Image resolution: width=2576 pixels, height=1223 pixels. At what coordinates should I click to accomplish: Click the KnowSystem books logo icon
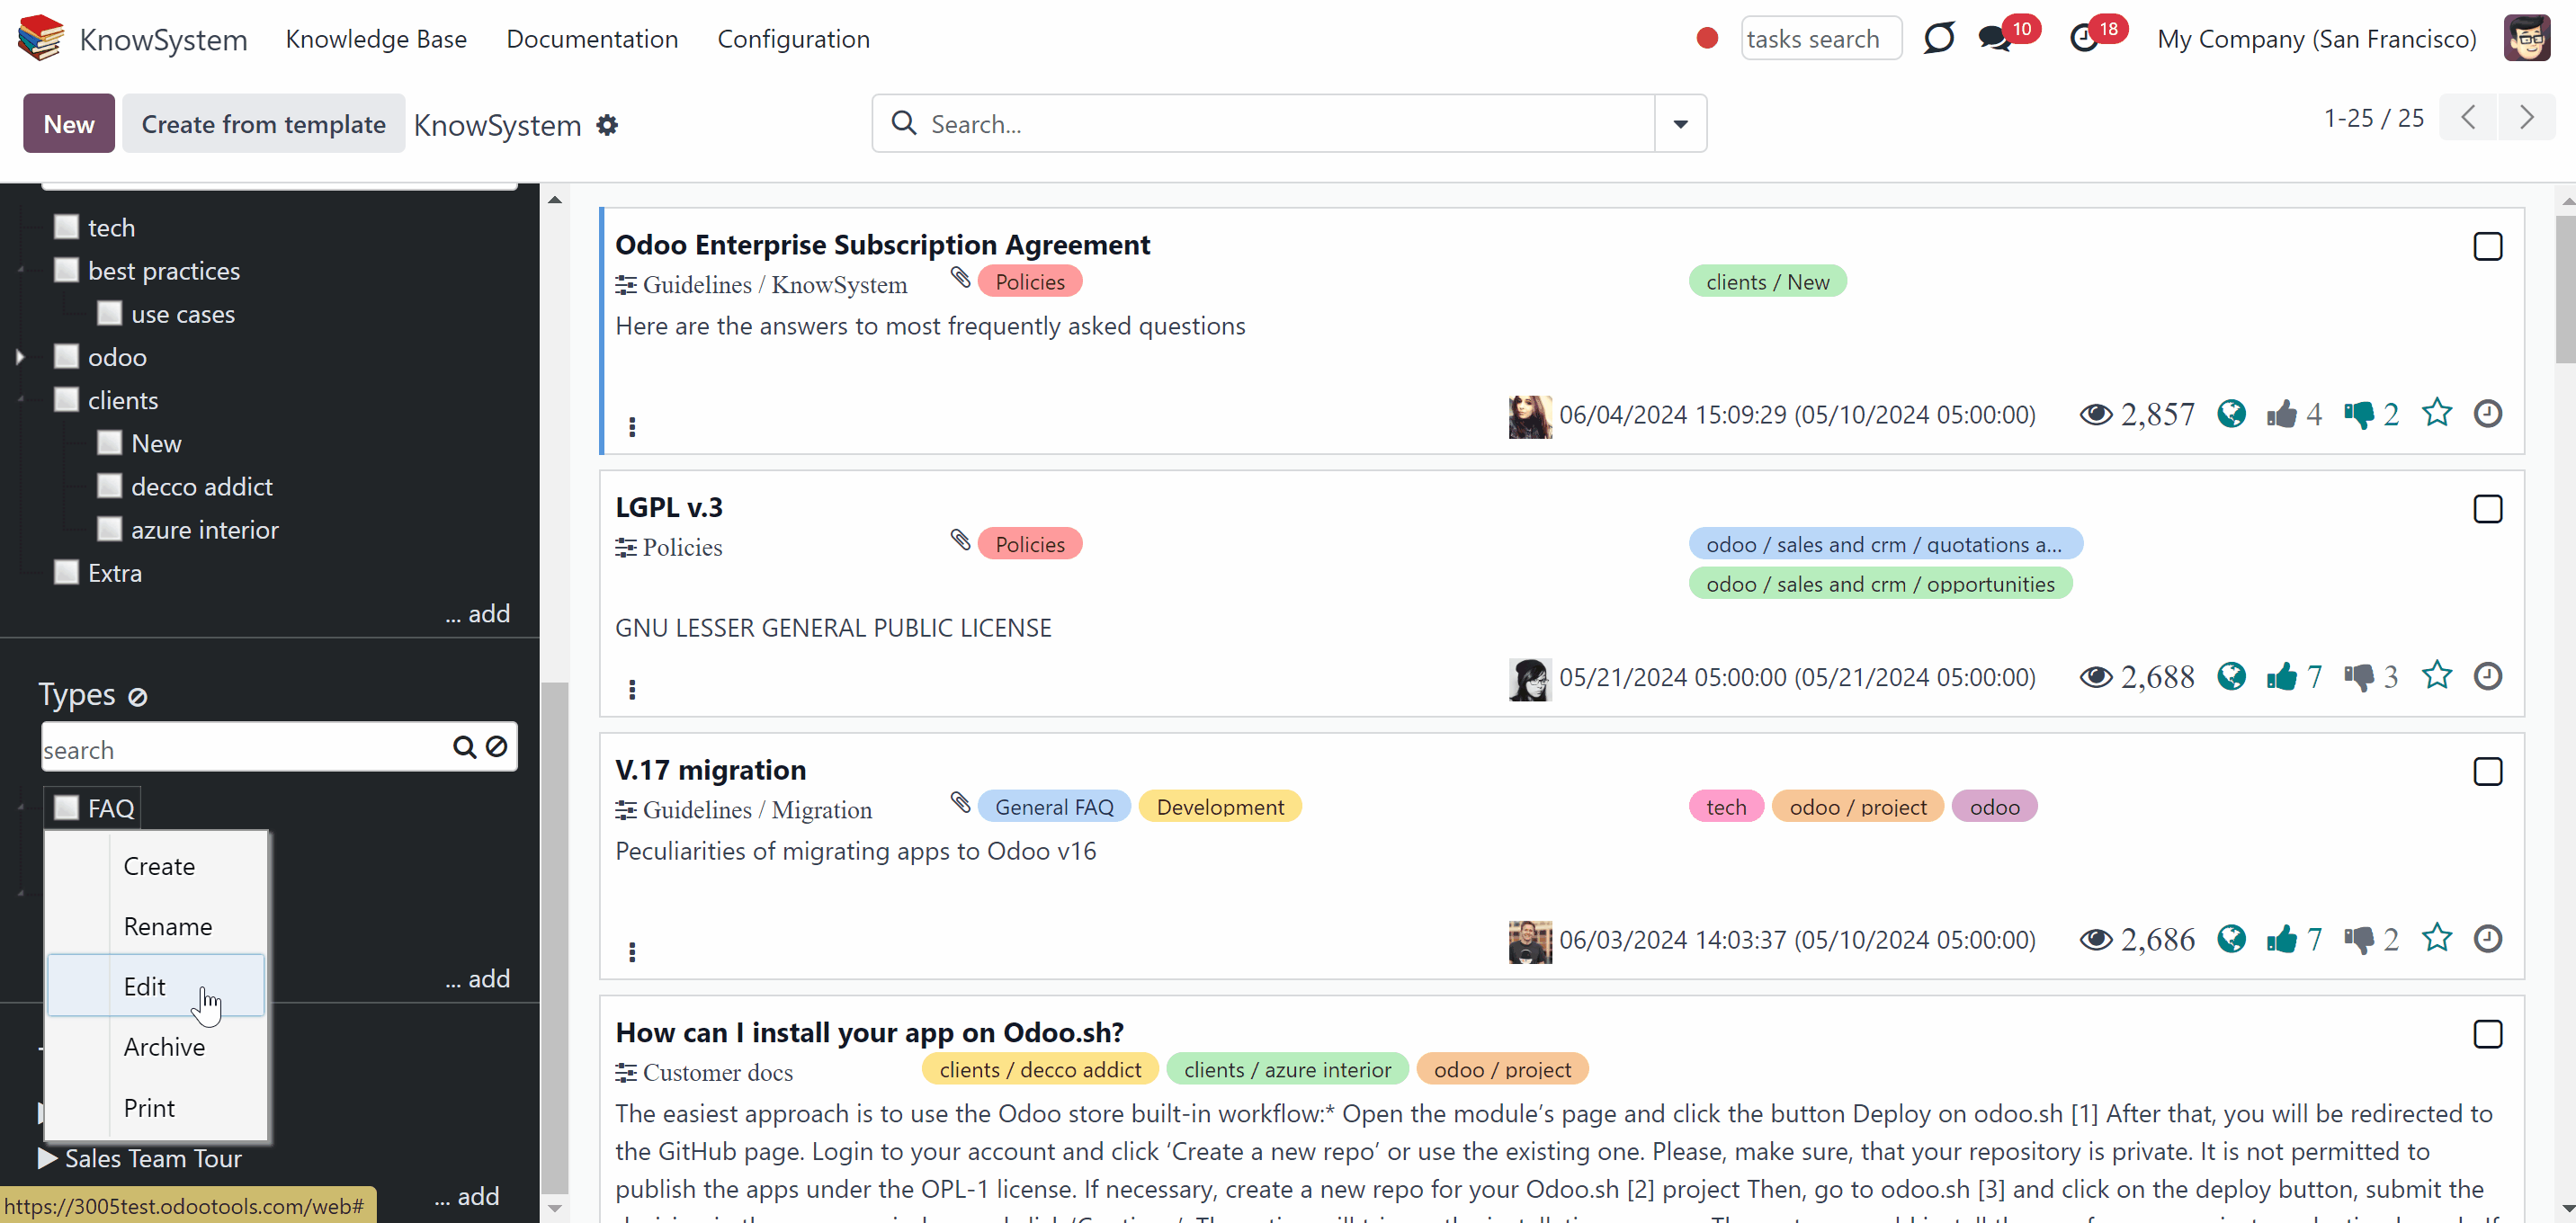(41, 38)
